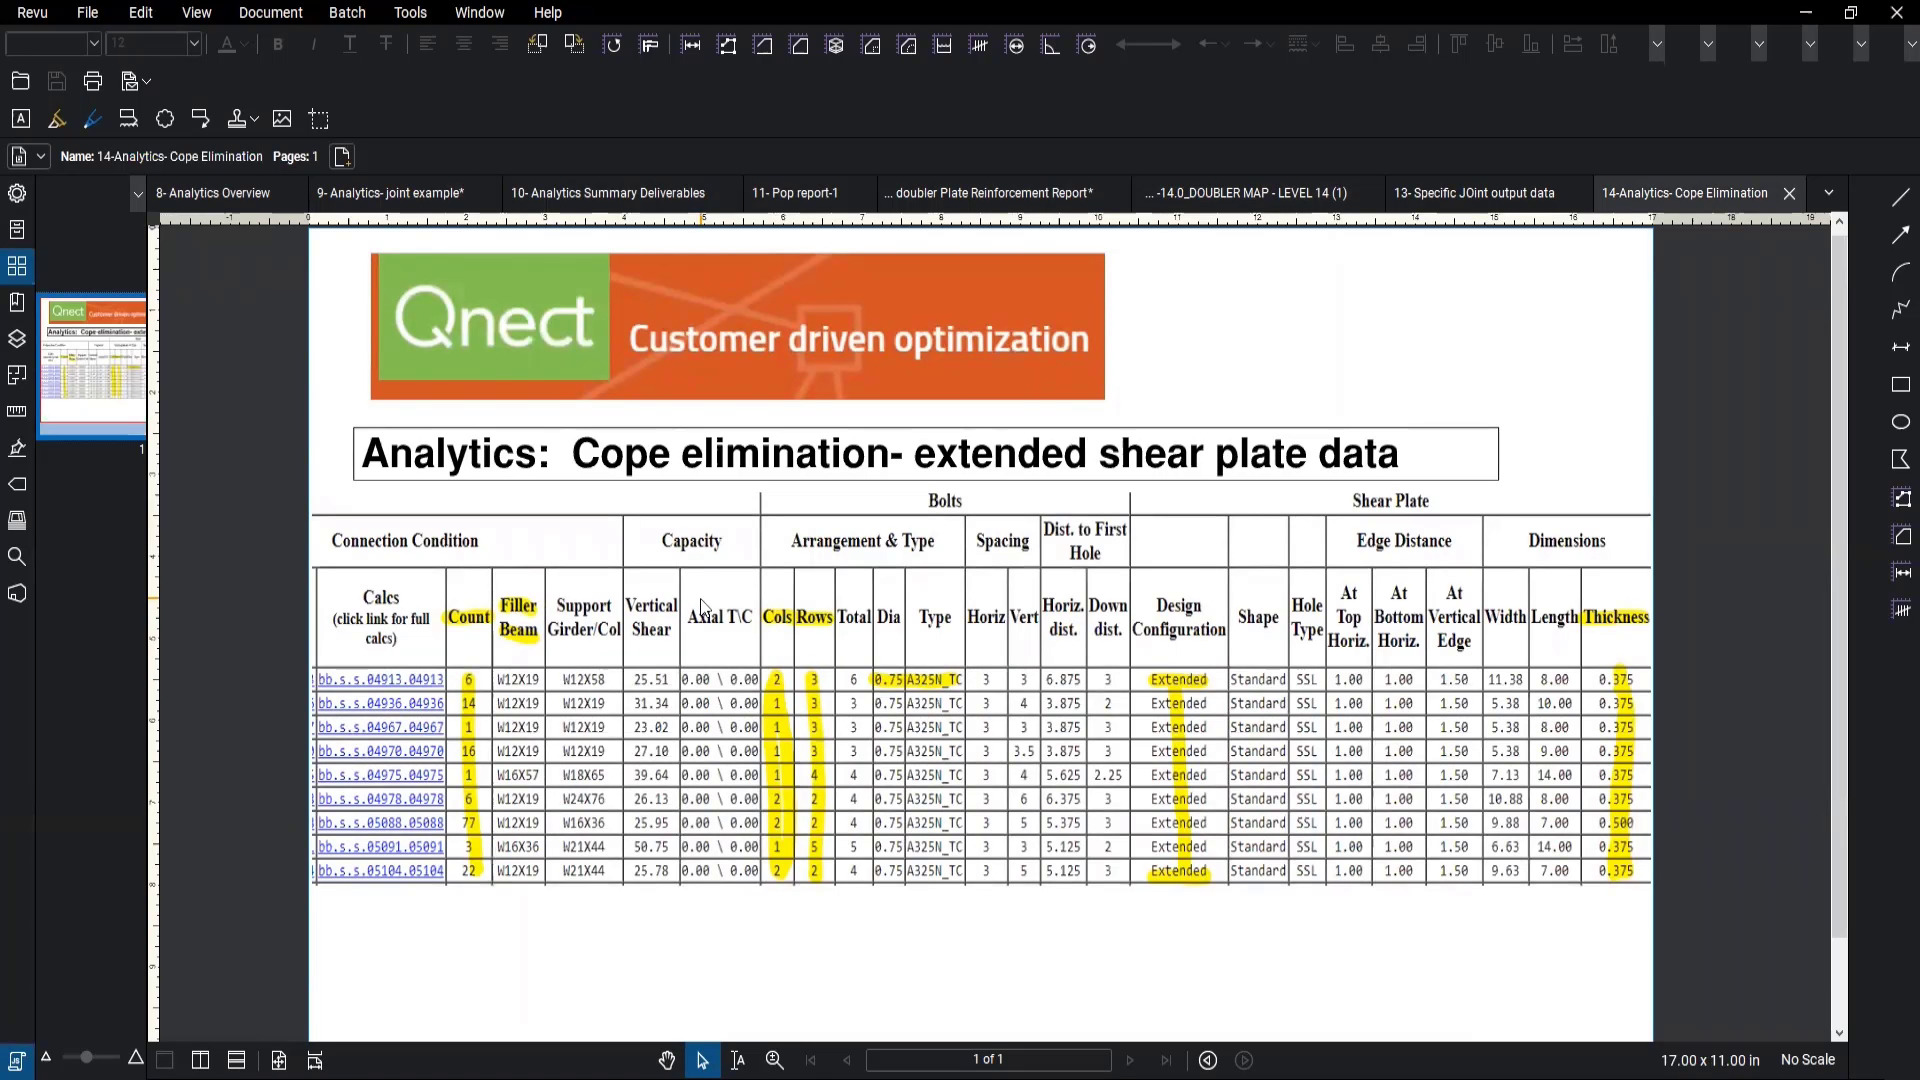Select the Cloud markup tool
The width and height of the screenshot is (1920, 1080).
[x=165, y=119]
